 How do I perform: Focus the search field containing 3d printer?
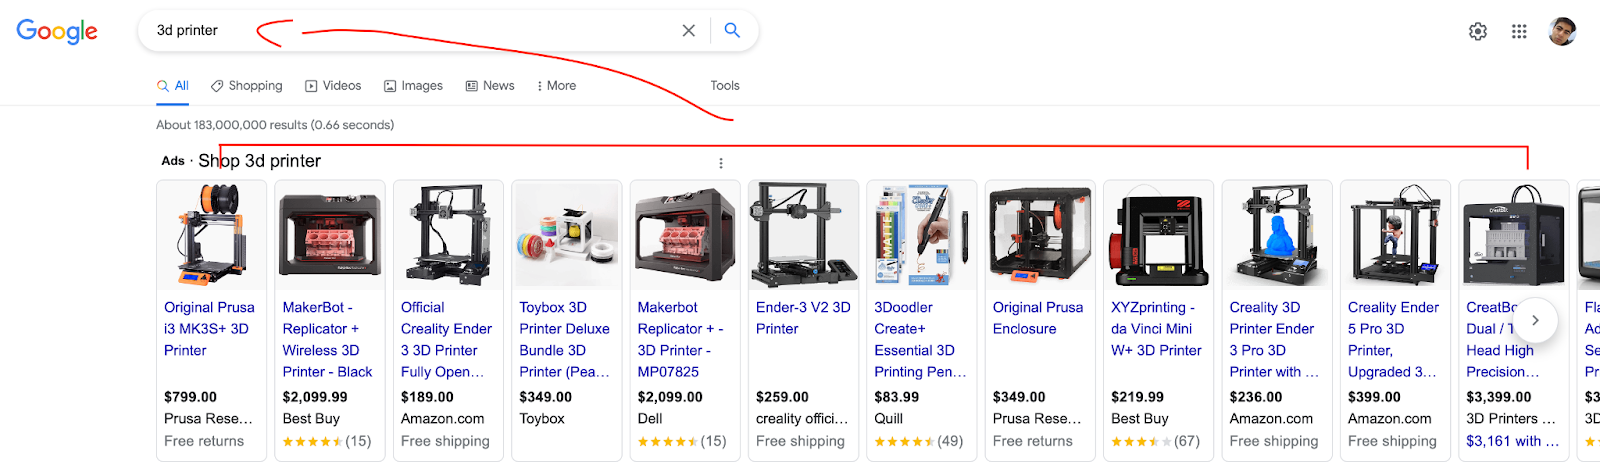pyautogui.click(x=410, y=31)
